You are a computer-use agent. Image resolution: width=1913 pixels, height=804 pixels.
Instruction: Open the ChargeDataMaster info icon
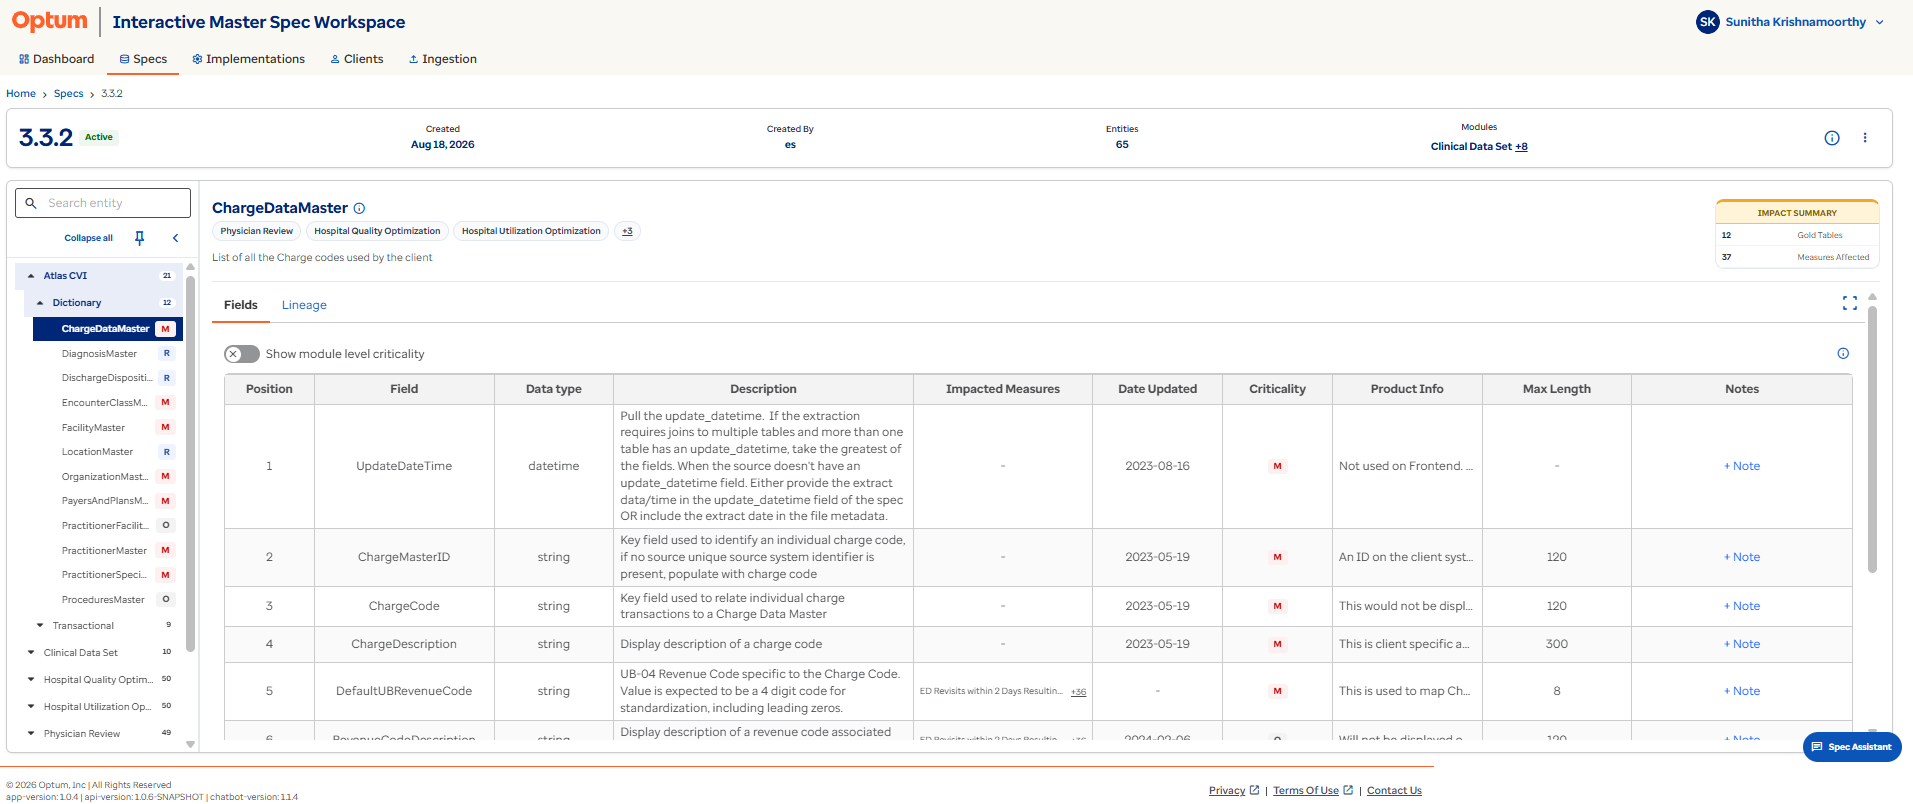point(359,209)
